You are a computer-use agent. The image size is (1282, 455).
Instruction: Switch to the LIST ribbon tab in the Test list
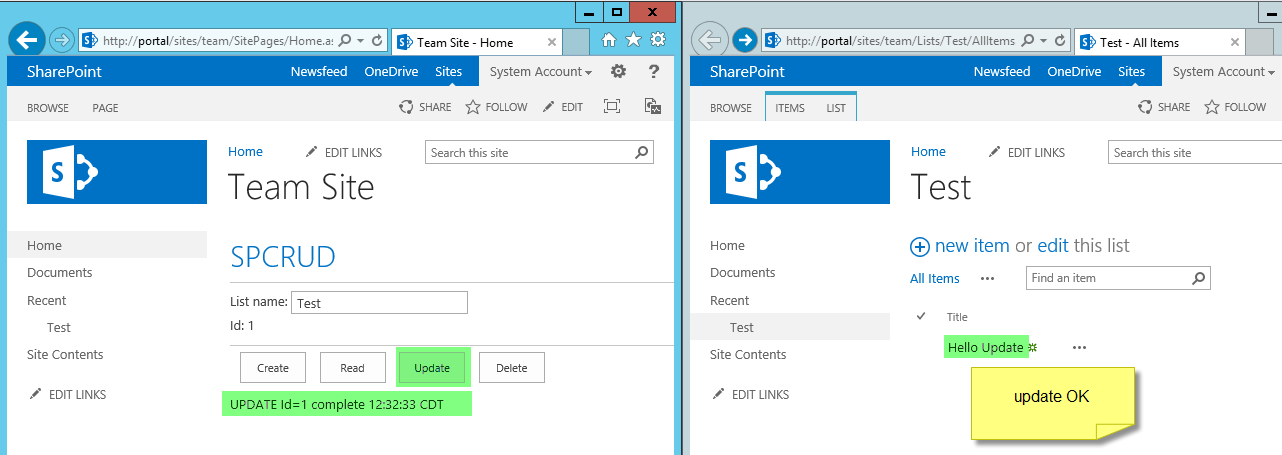tap(836, 108)
